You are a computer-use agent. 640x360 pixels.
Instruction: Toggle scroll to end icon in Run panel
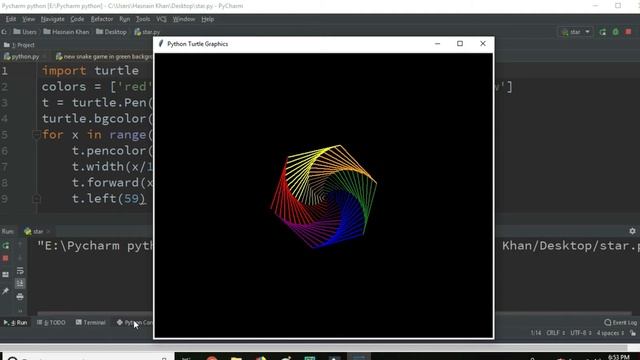(x=20, y=283)
